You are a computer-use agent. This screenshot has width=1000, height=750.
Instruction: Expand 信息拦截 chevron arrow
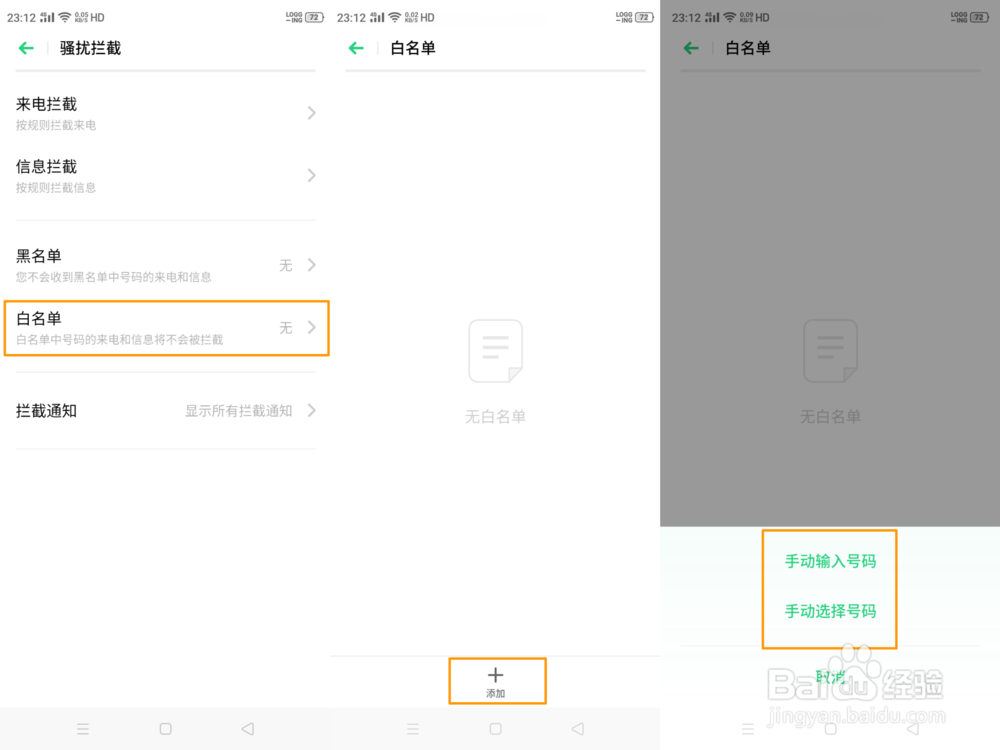311,175
